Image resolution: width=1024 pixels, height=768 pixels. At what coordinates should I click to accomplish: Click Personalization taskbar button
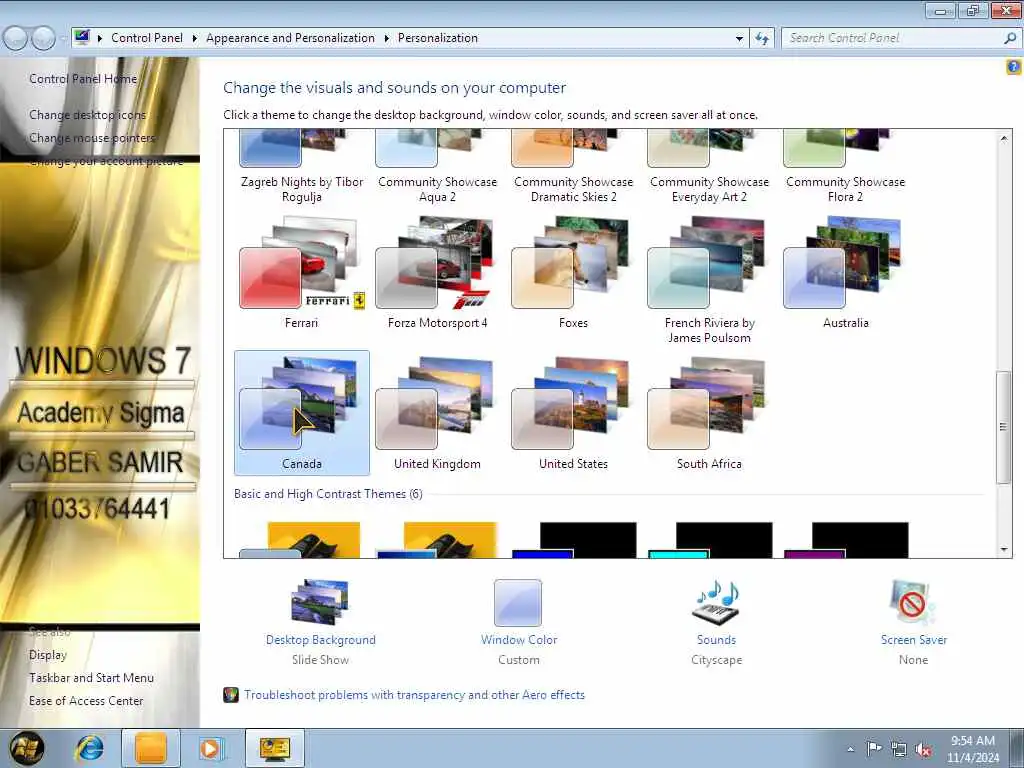274,748
